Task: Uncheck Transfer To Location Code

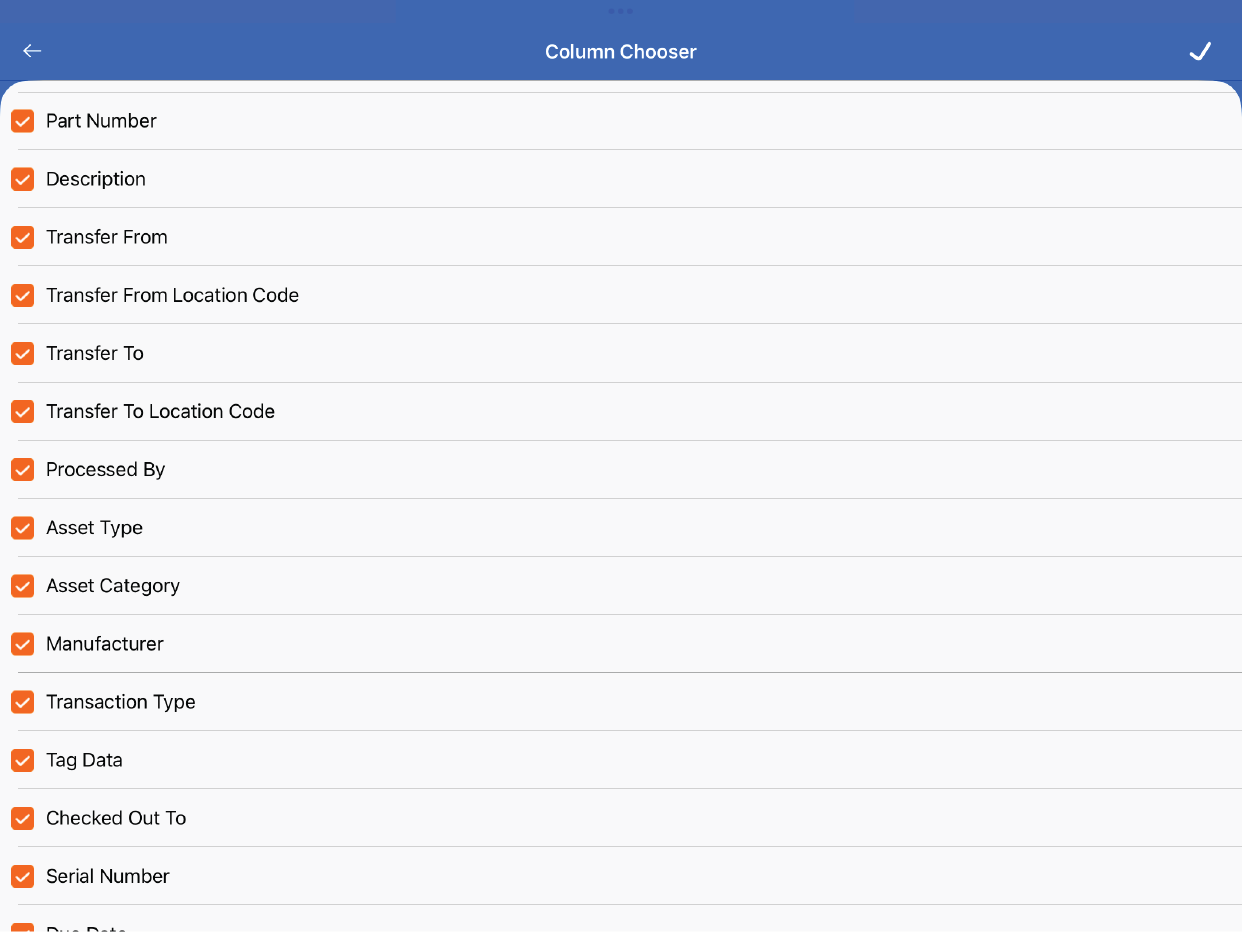Action: tap(22, 411)
